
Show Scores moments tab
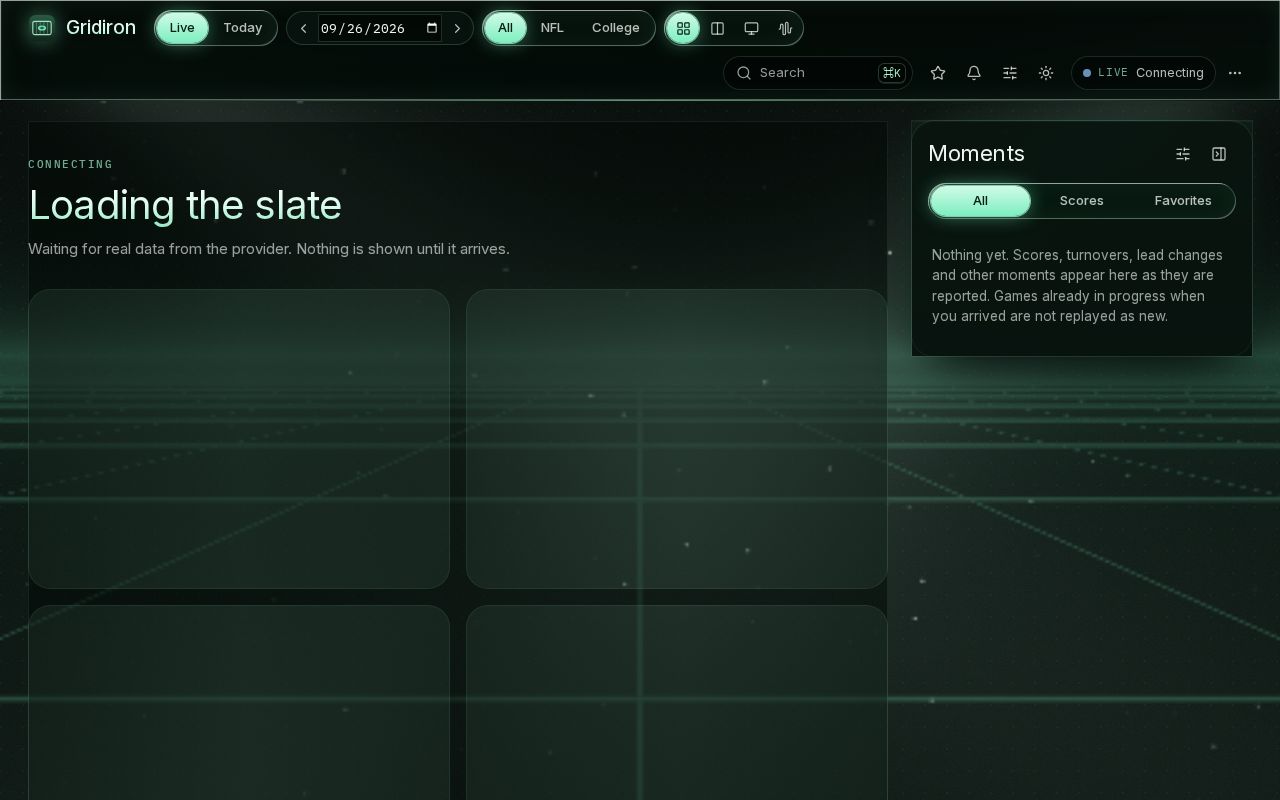click(1082, 201)
